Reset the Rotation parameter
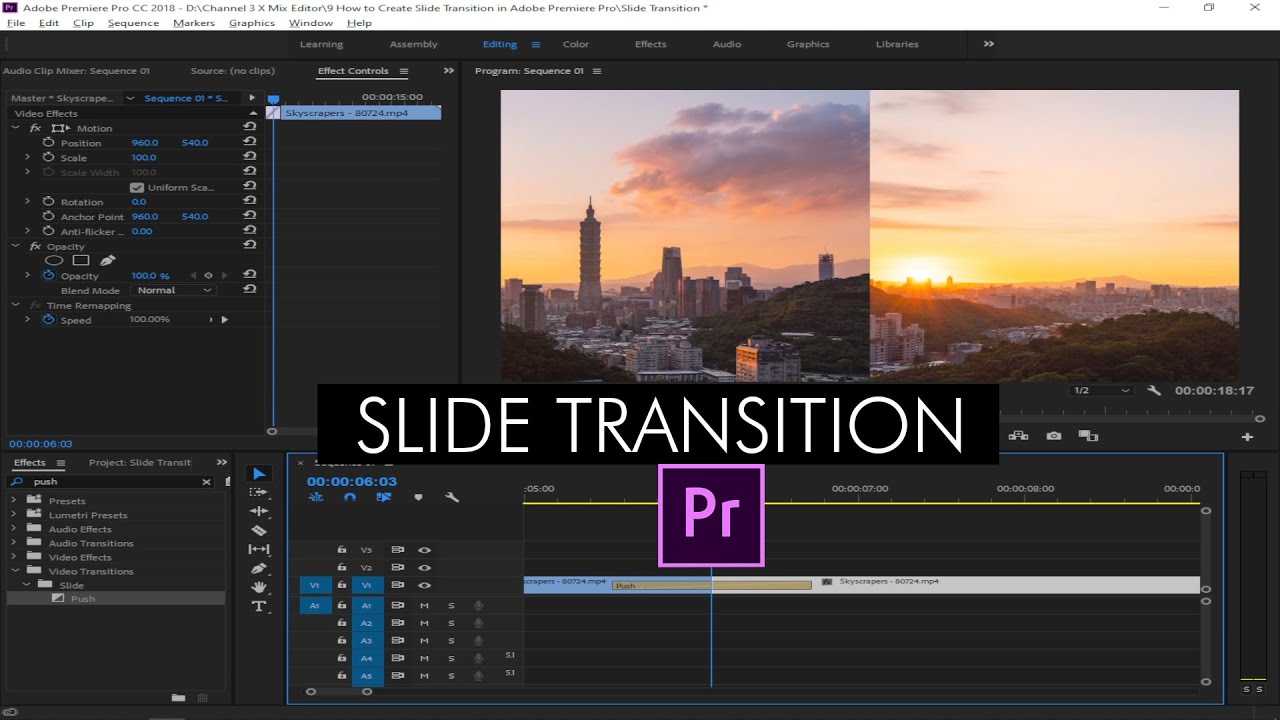 250,201
